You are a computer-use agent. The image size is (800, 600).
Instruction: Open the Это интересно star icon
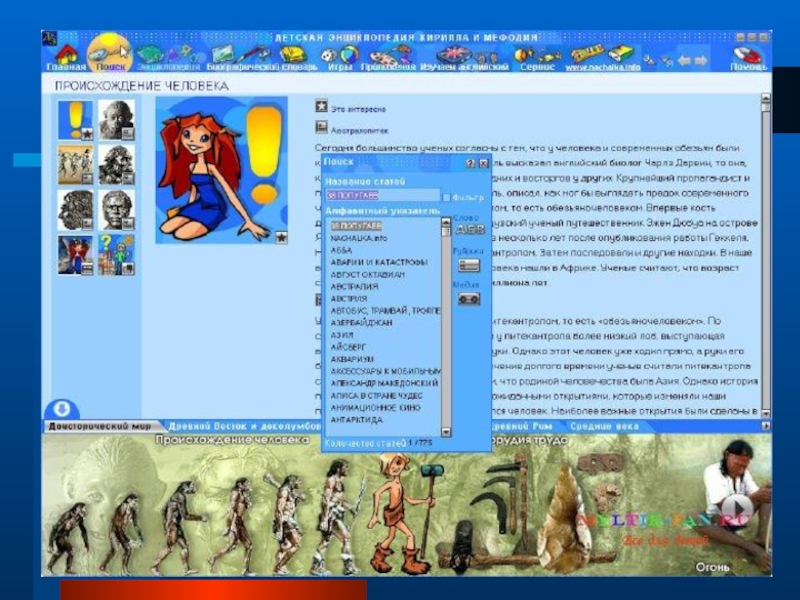(321, 106)
